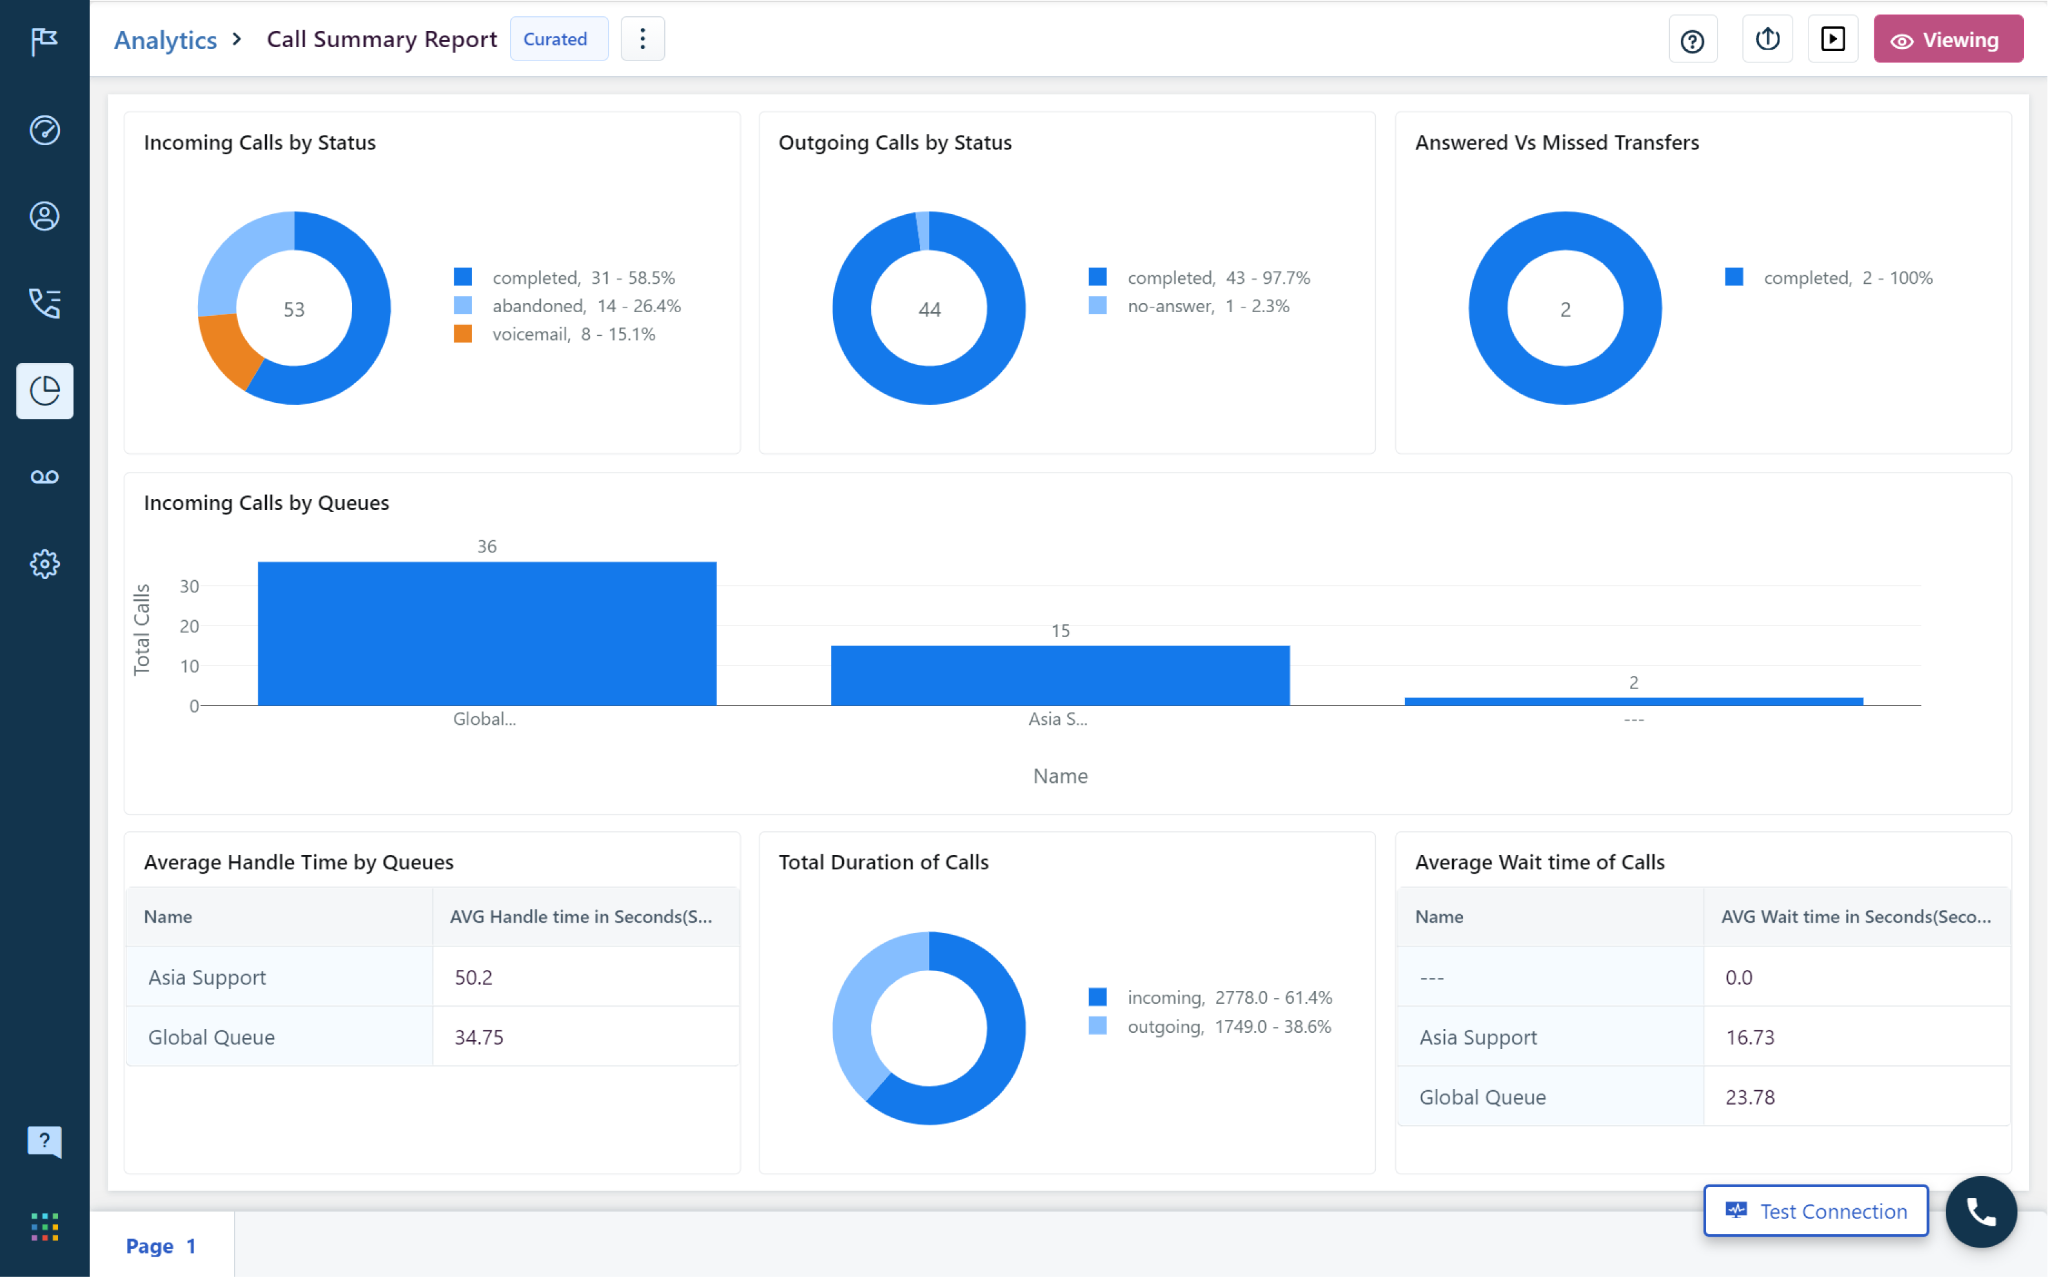The height and width of the screenshot is (1277, 2048).
Task: Click the small bar showing 2 calls
Action: tap(1634, 701)
